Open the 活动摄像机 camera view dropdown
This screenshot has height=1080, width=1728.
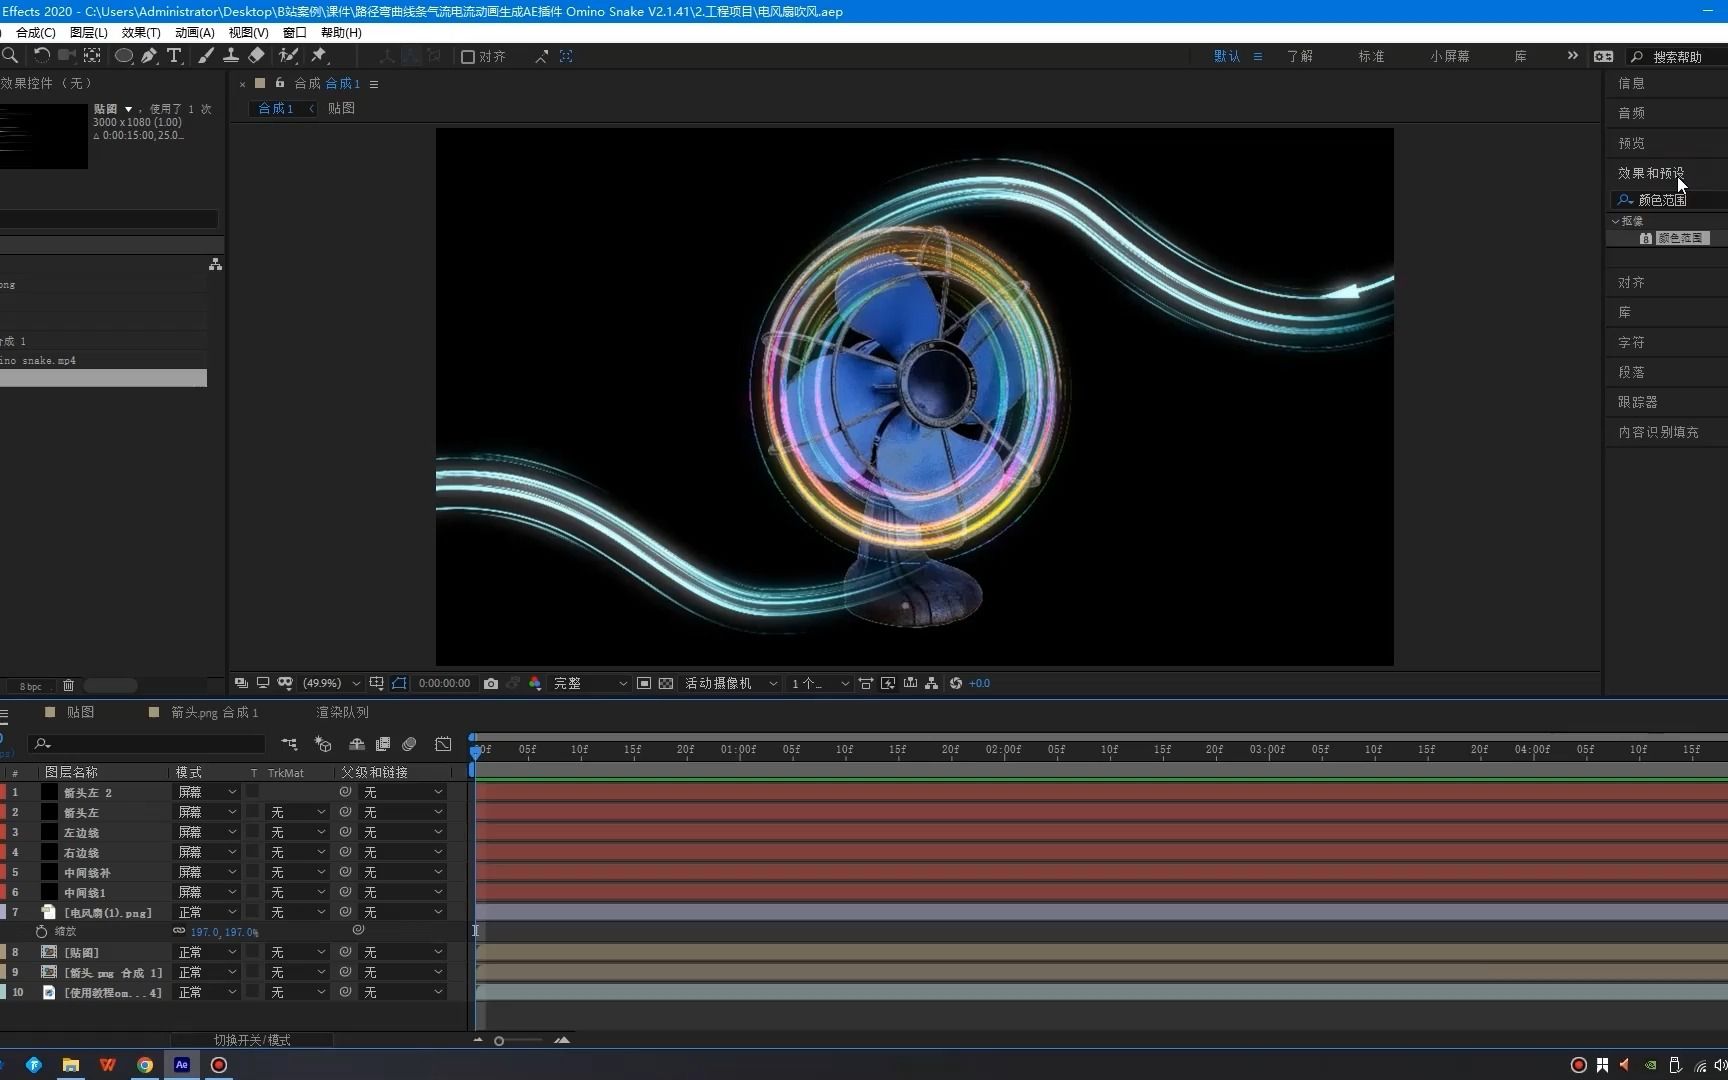(x=731, y=683)
